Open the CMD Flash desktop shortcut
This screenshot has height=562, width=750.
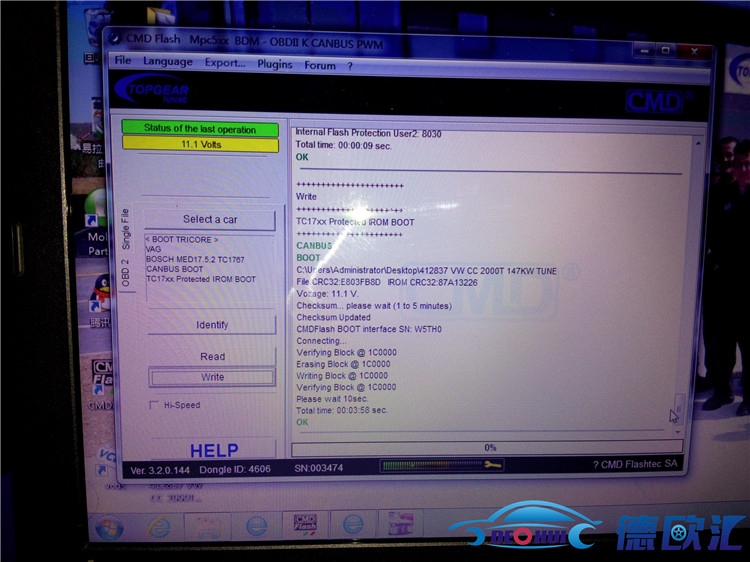pyautogui.click(x=102, y=378)
